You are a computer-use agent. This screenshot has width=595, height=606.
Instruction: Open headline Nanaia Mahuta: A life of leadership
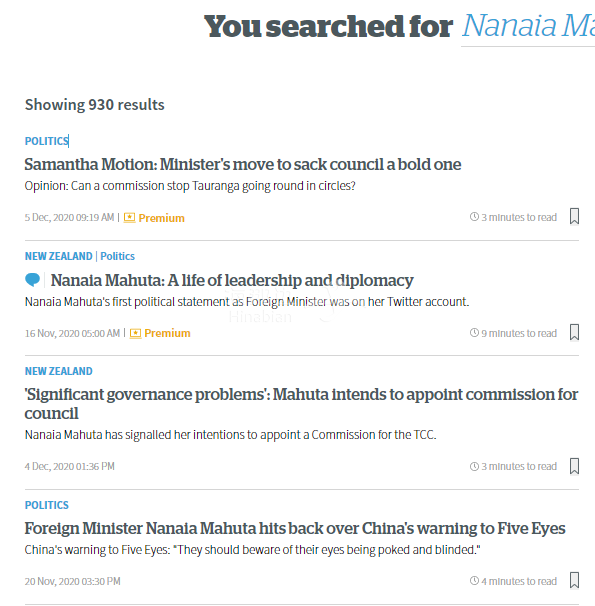tap(232, 281)
